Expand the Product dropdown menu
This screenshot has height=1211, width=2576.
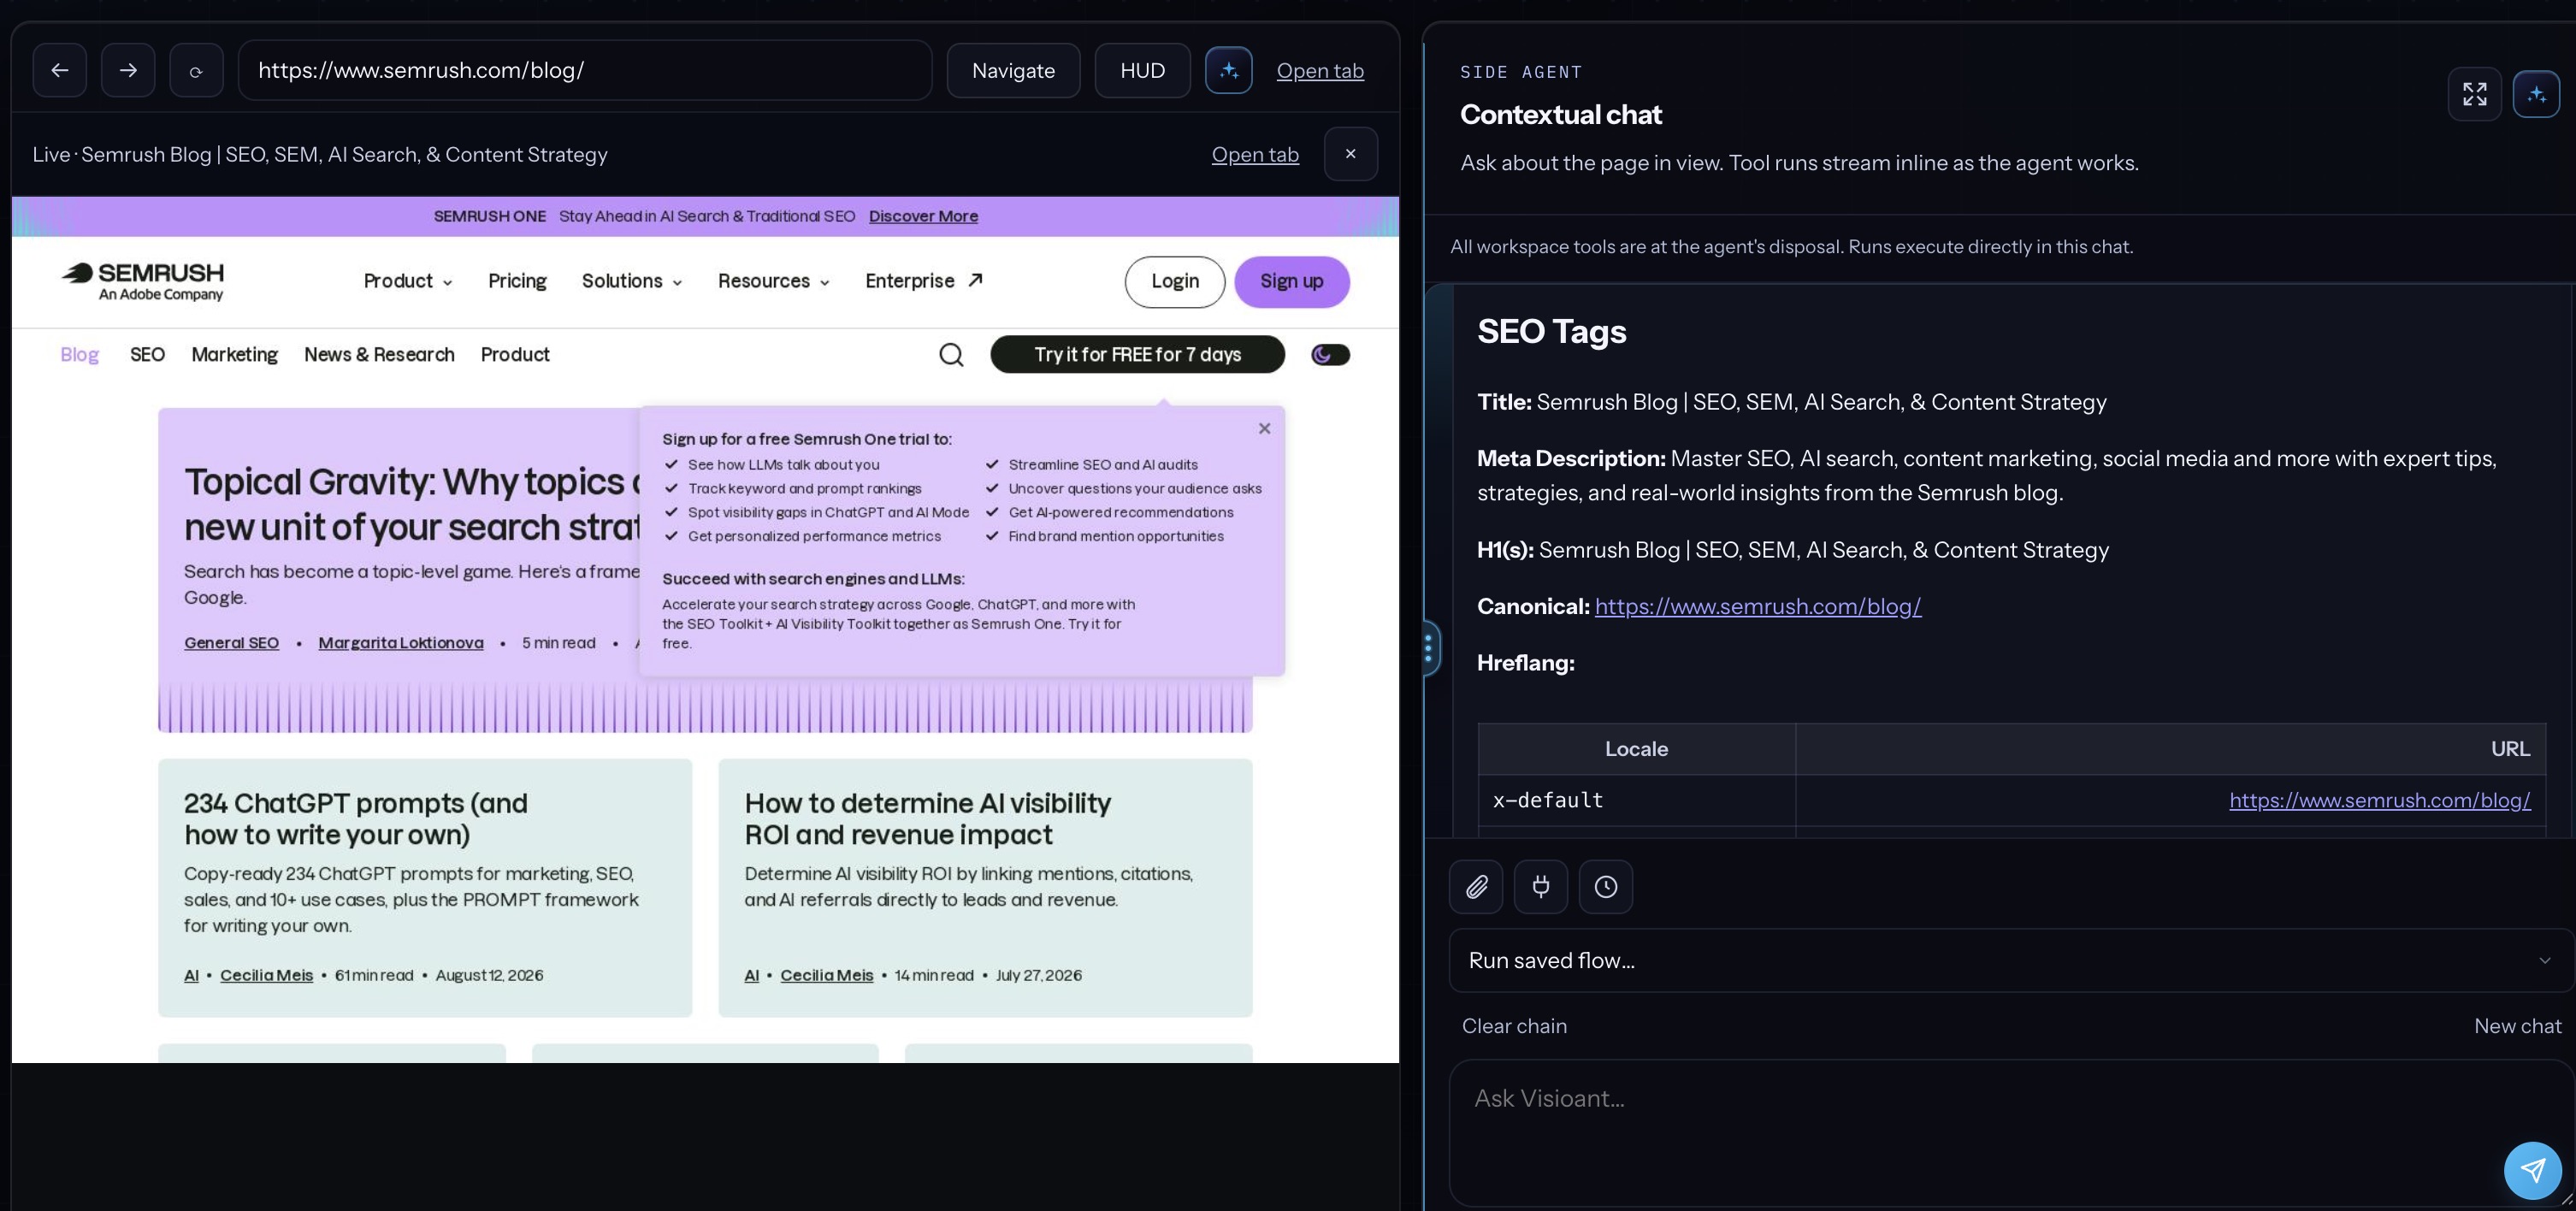(x=408, y=281)
